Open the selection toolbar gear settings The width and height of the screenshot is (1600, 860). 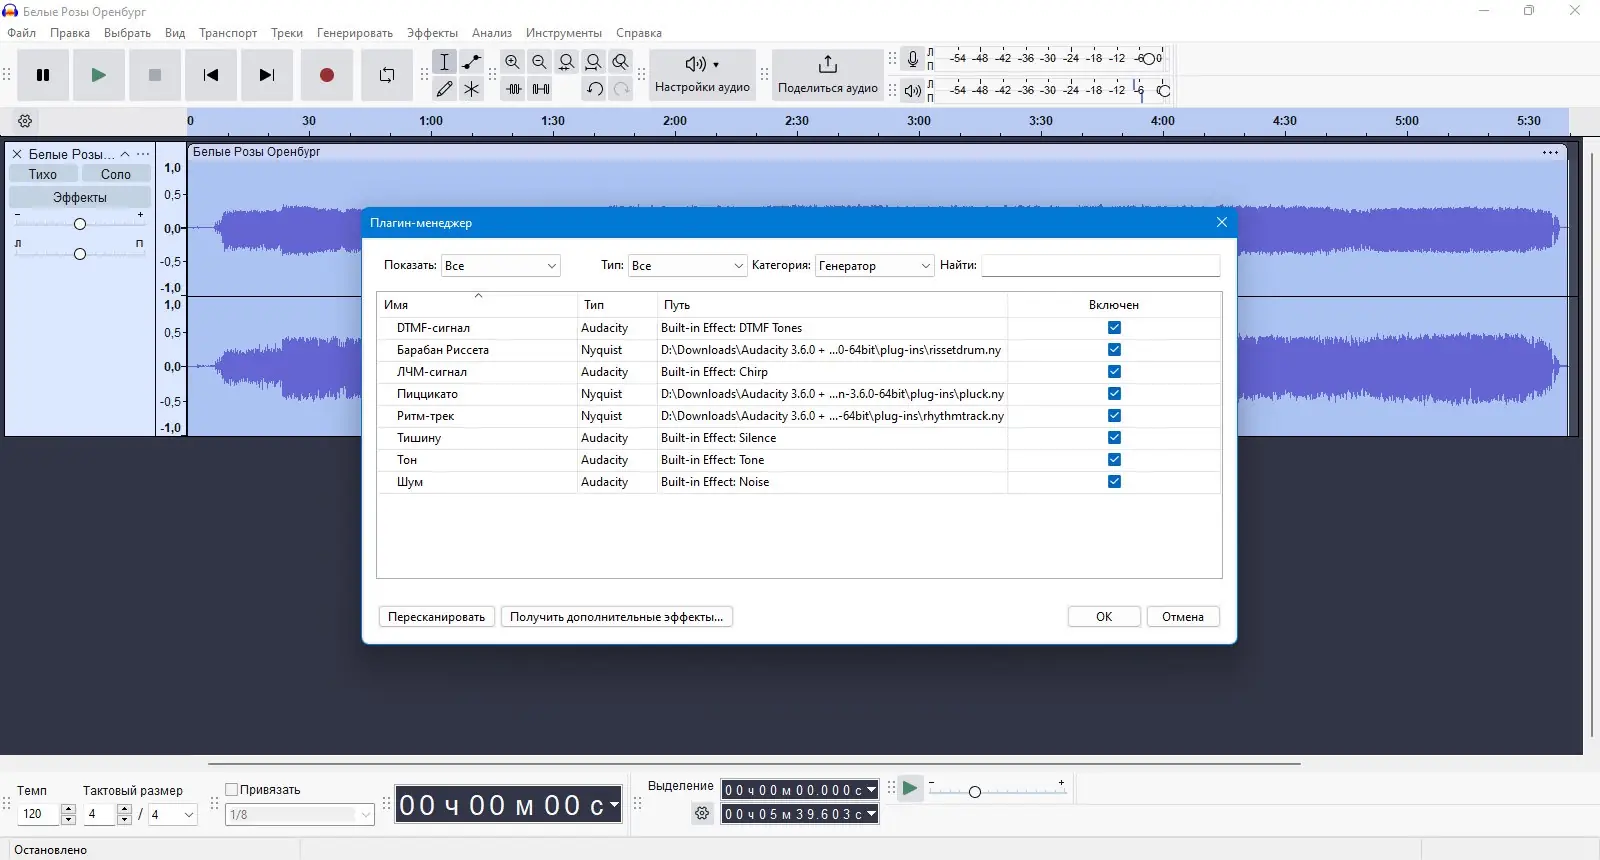pos(702,814)
